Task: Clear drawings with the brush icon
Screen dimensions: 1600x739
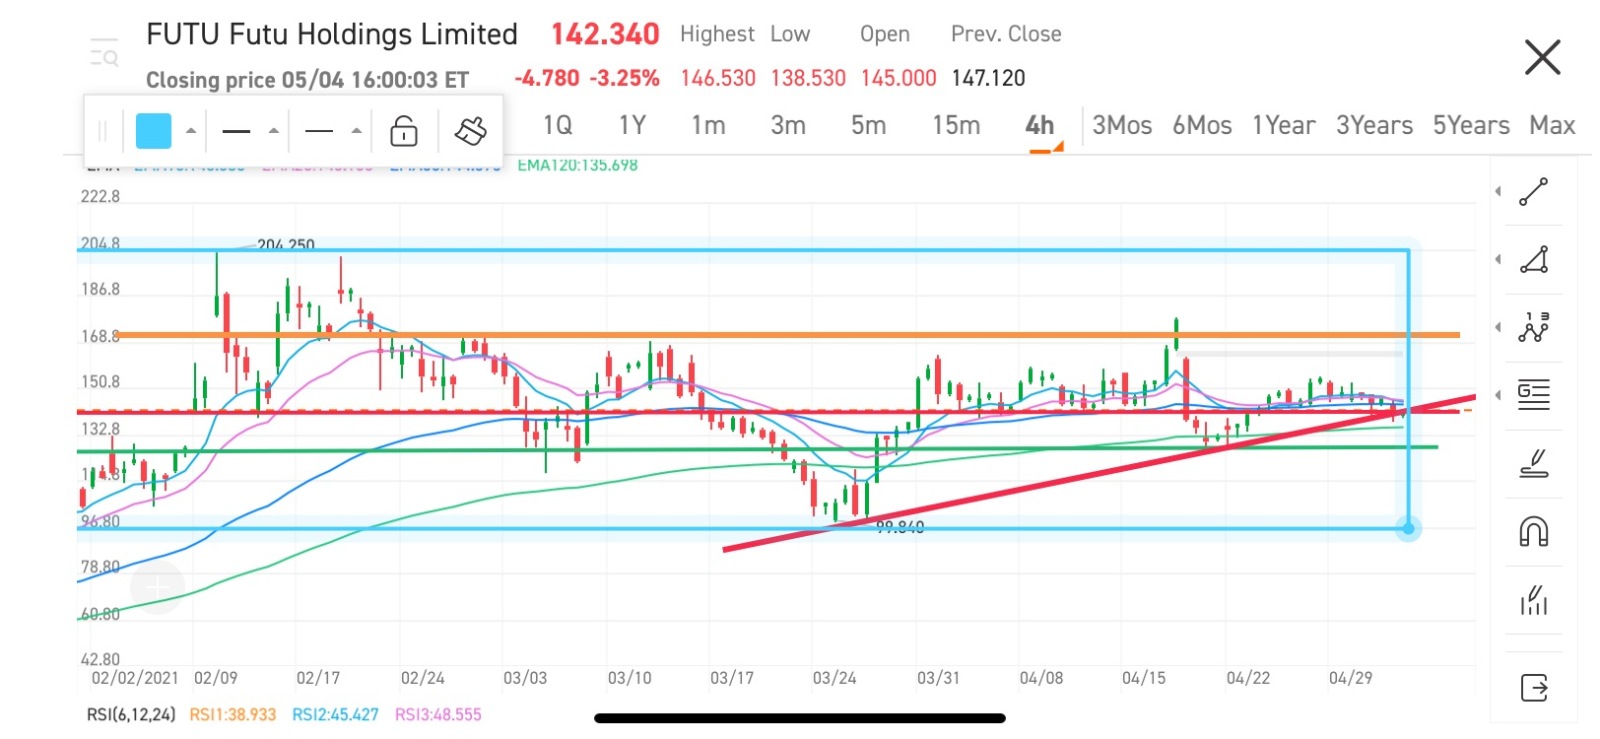Action: [470, 130]
